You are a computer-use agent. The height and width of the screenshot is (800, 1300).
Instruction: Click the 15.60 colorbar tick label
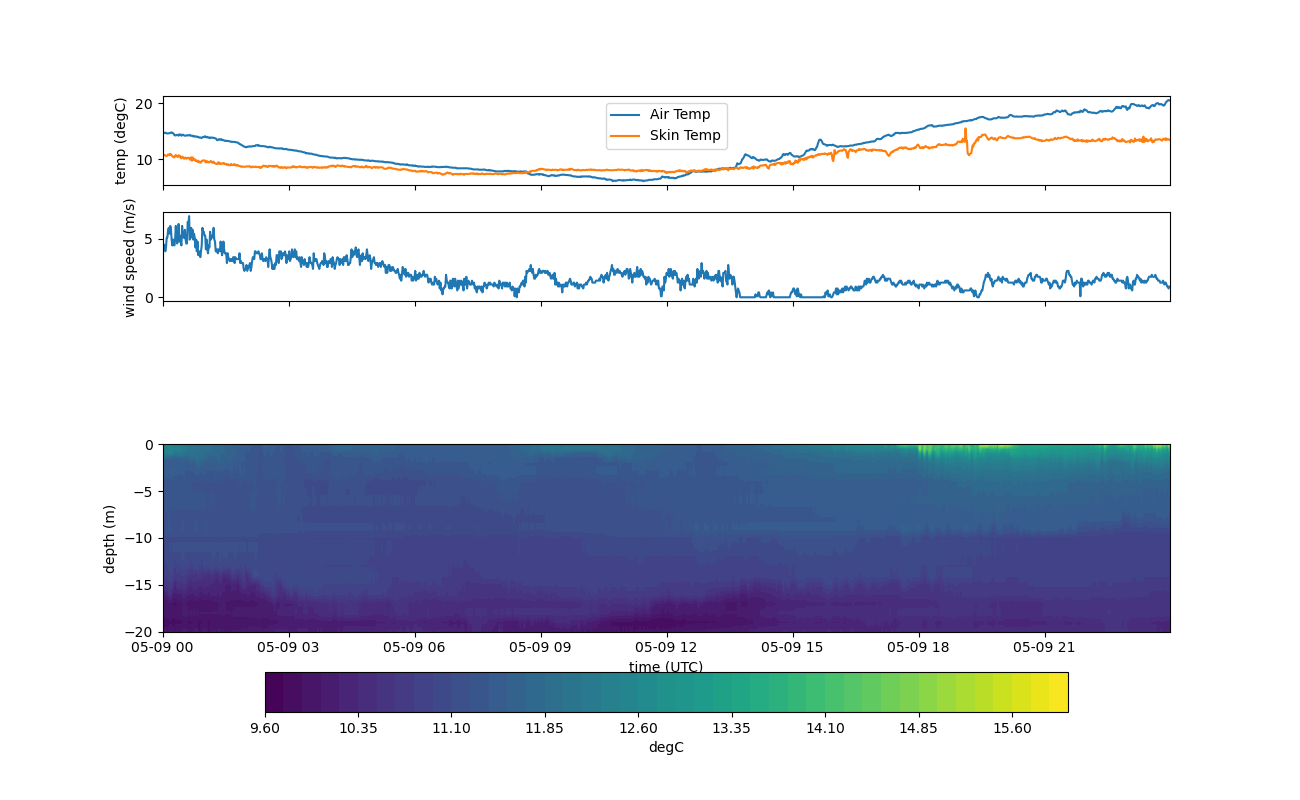[1012, 728]
